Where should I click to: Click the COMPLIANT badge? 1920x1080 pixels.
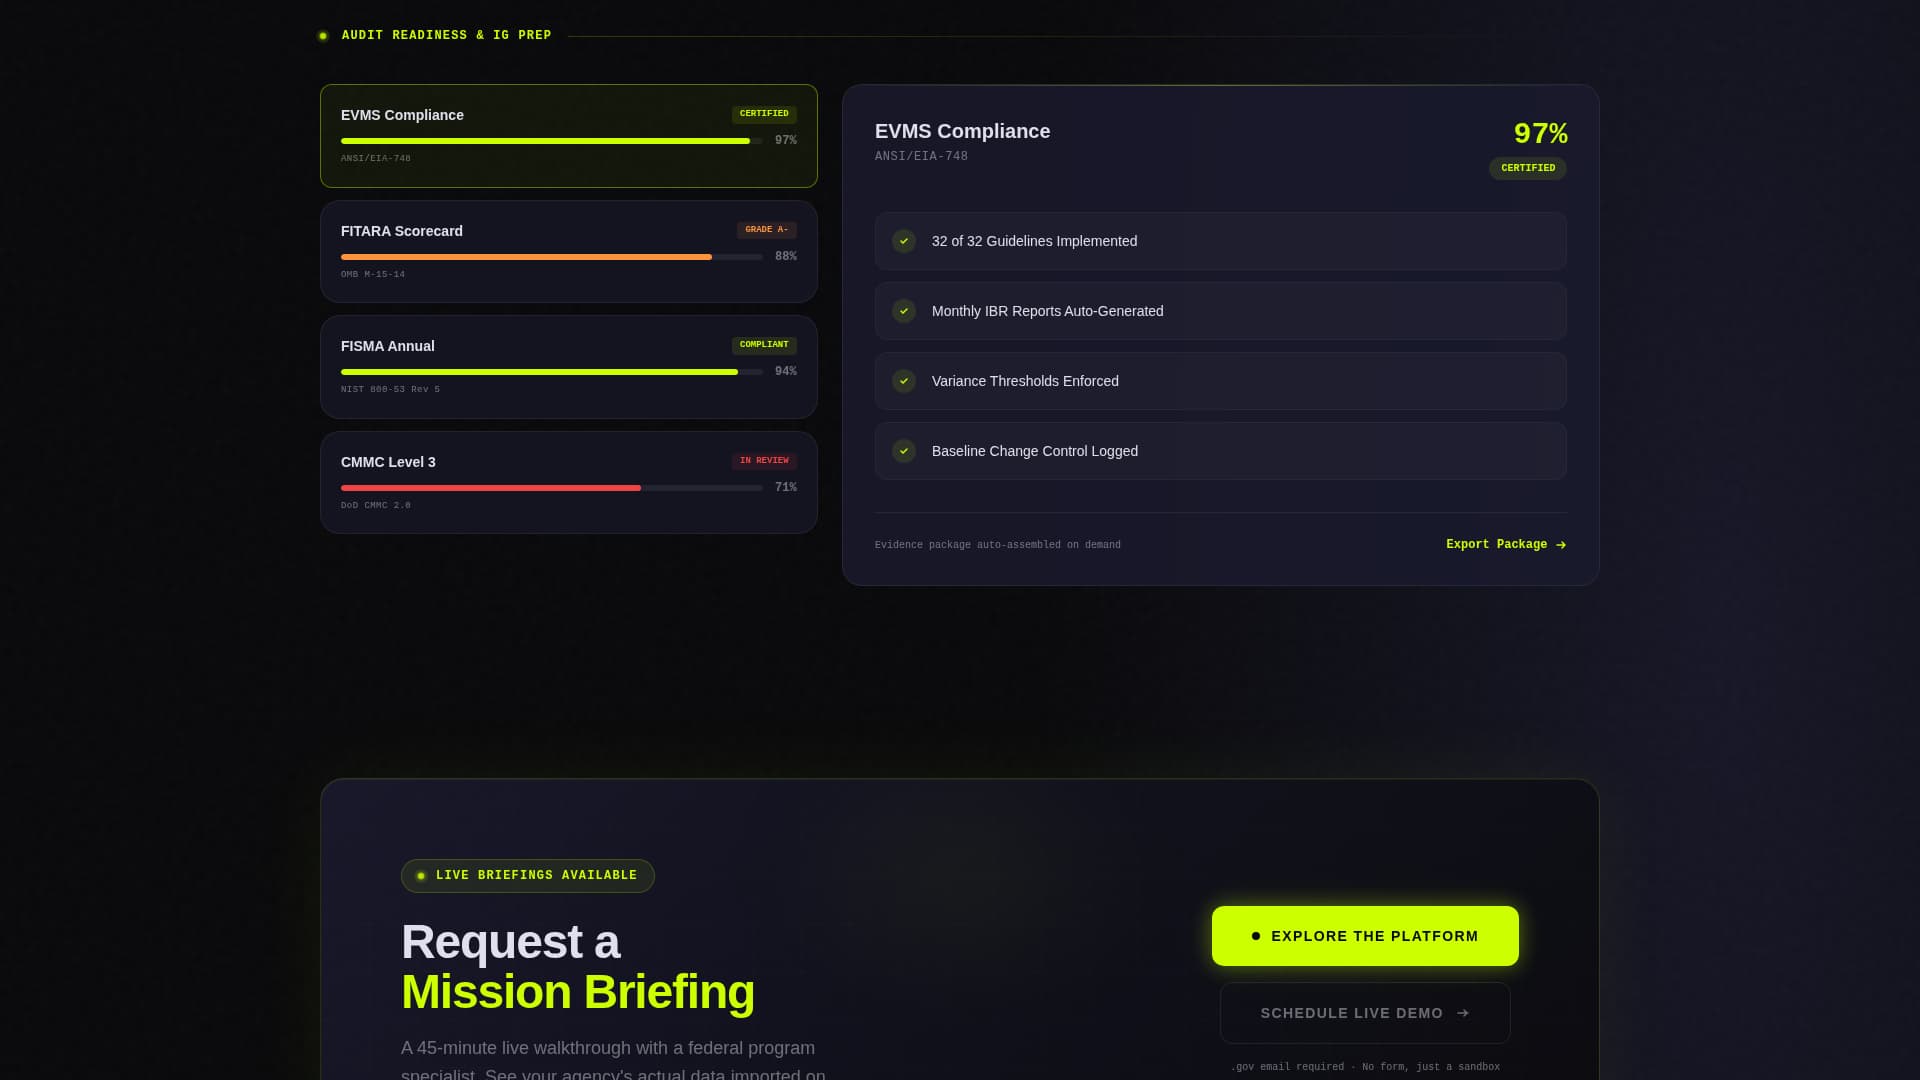pos(764,345)
